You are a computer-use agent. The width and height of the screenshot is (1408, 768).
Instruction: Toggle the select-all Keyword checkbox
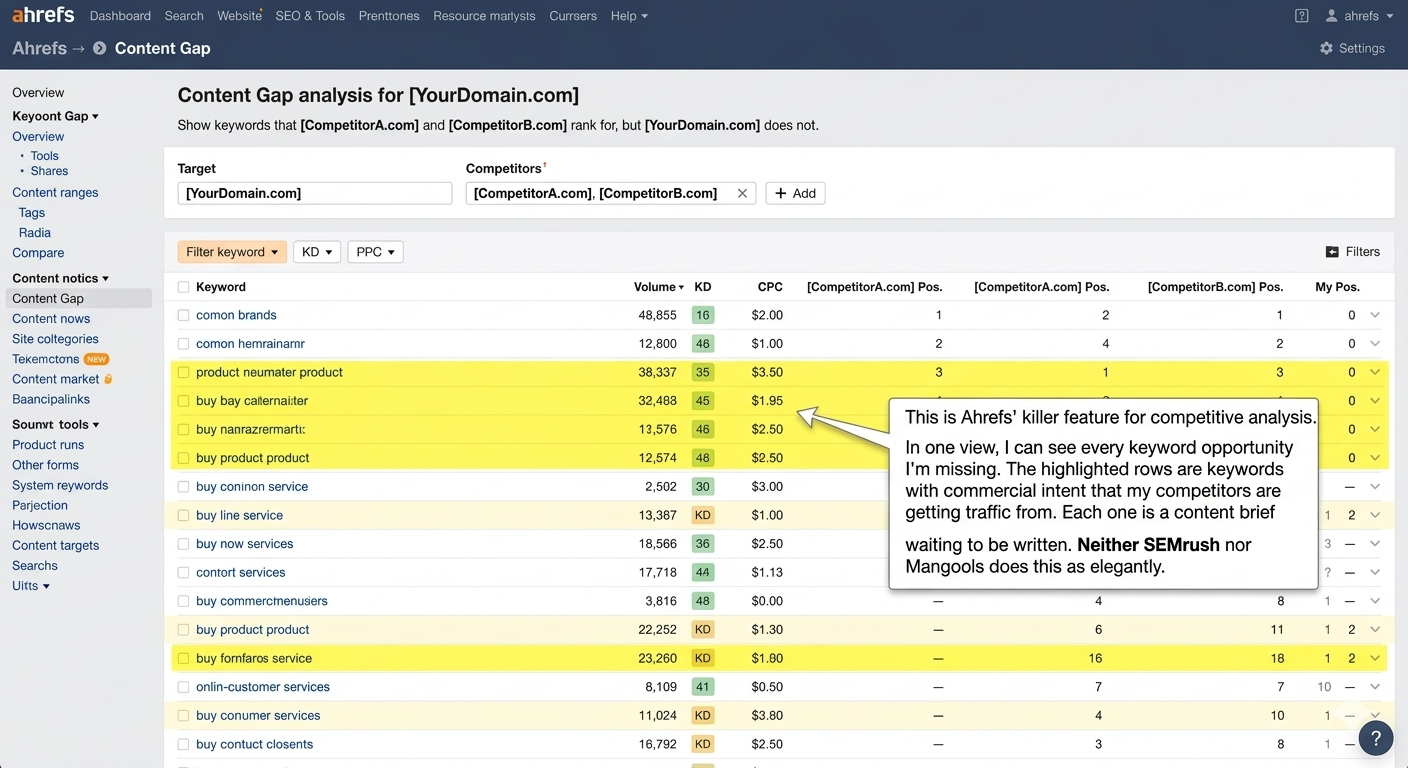coord(183,287)
